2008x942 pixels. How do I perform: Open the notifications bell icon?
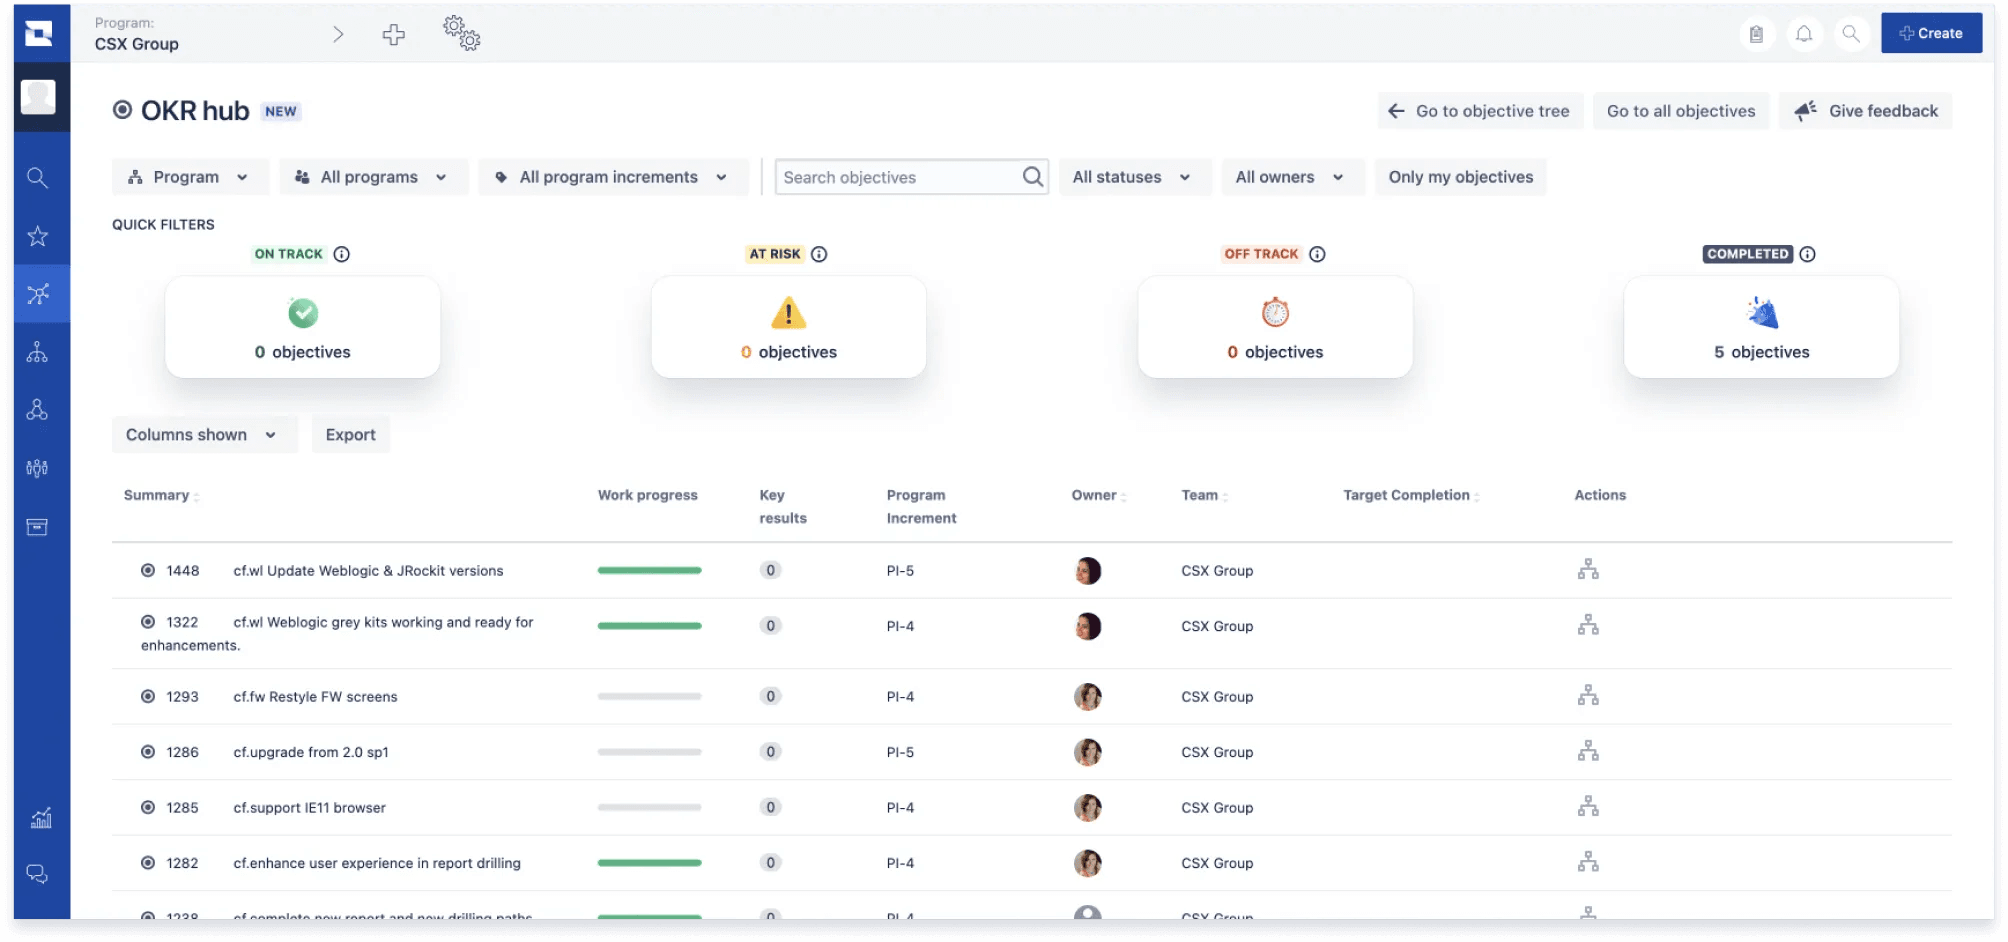coord(1804,33)
